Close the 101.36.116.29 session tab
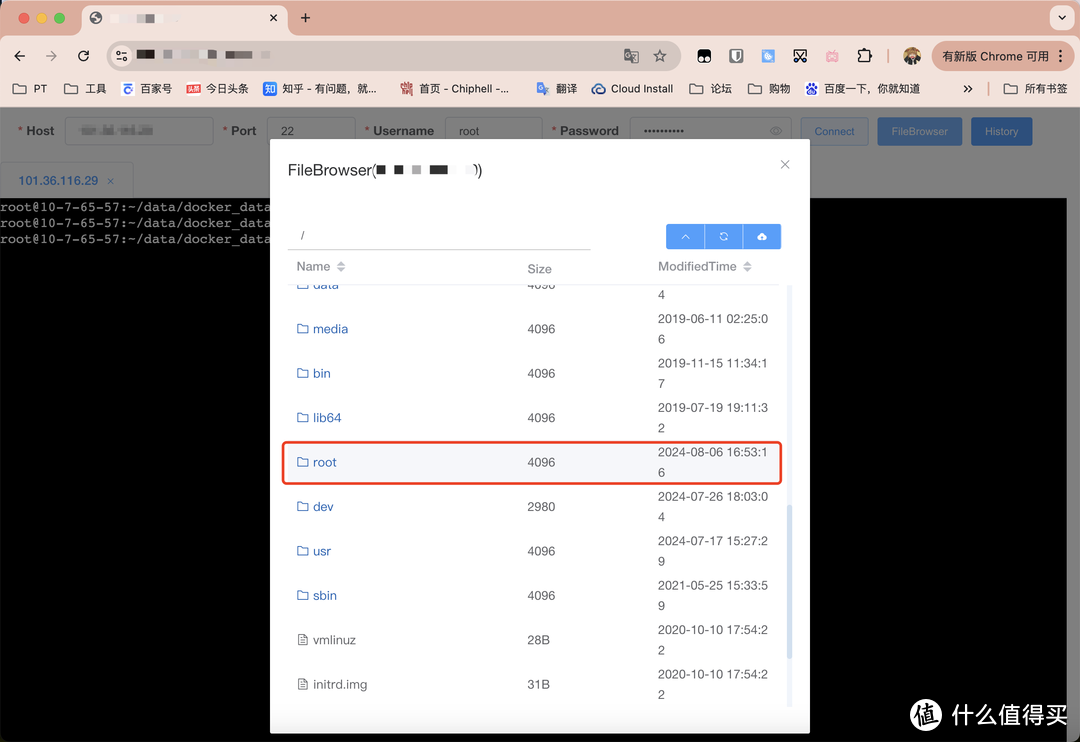The image size is (1080, 742). pos(110,181)
